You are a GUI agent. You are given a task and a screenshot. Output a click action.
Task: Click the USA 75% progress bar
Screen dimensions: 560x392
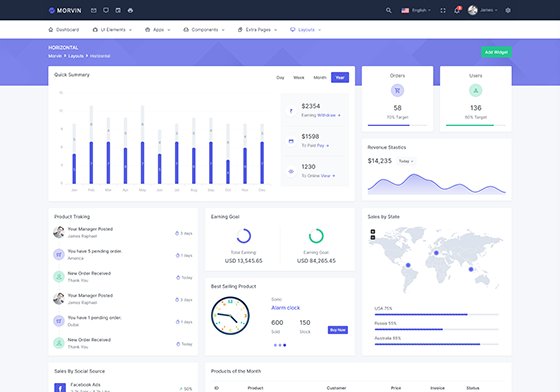click(x=436, y=315)
